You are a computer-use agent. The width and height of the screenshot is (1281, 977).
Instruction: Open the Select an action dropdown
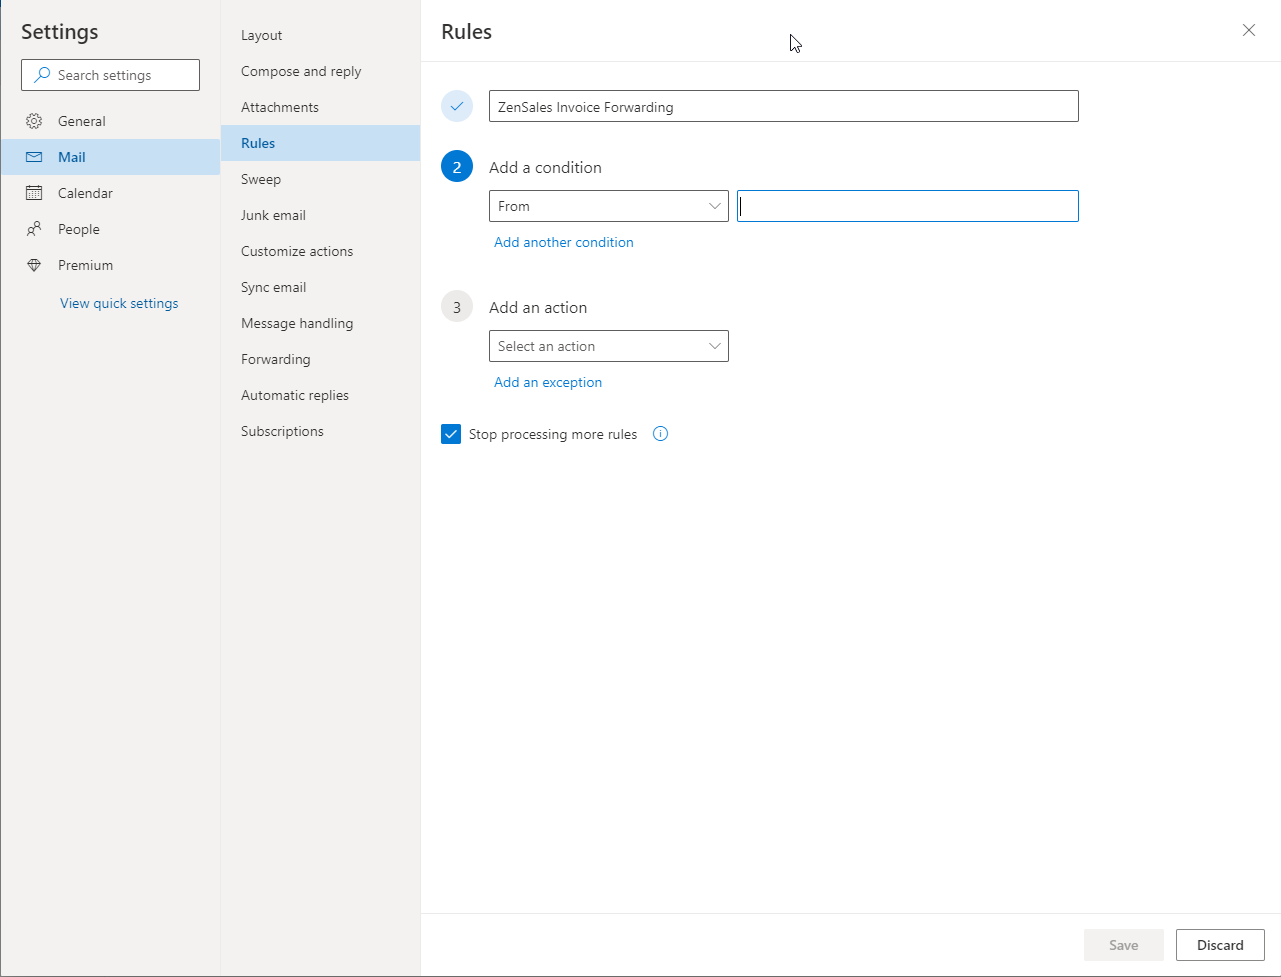(x=609, y=346)
